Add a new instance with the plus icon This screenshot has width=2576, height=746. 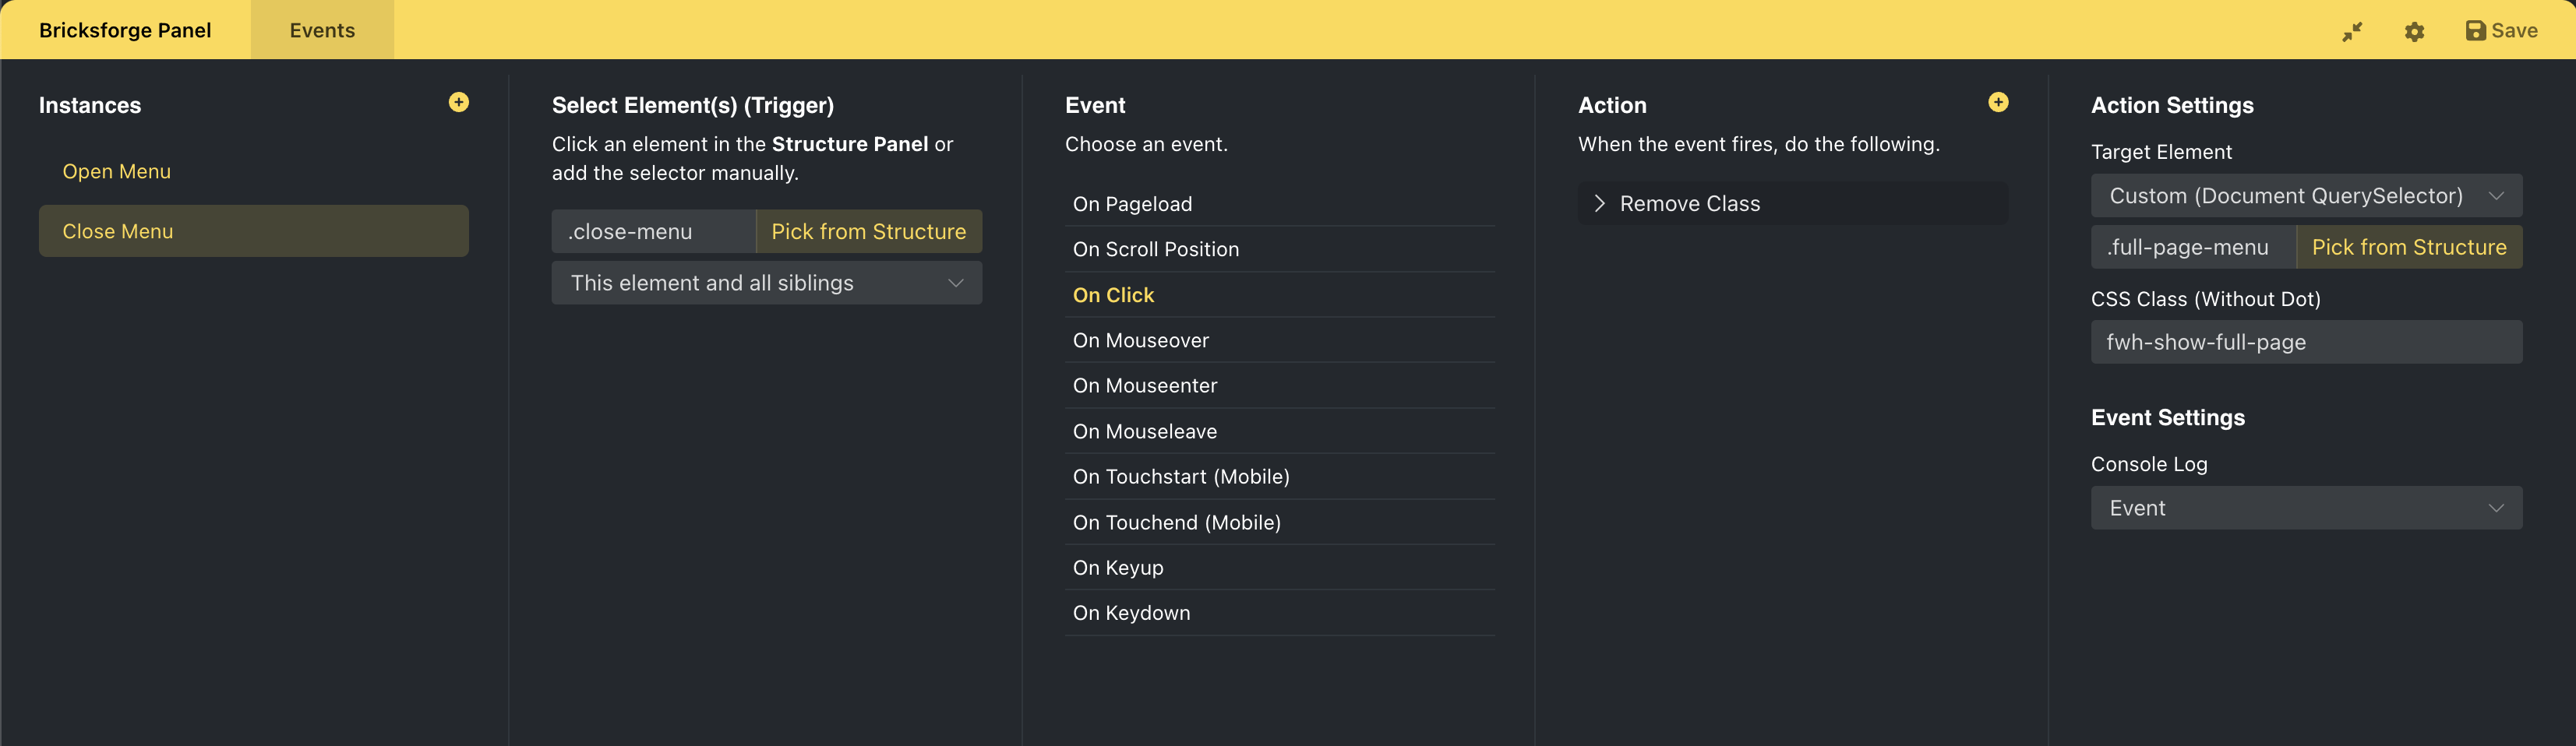click(x=458, y=102)
